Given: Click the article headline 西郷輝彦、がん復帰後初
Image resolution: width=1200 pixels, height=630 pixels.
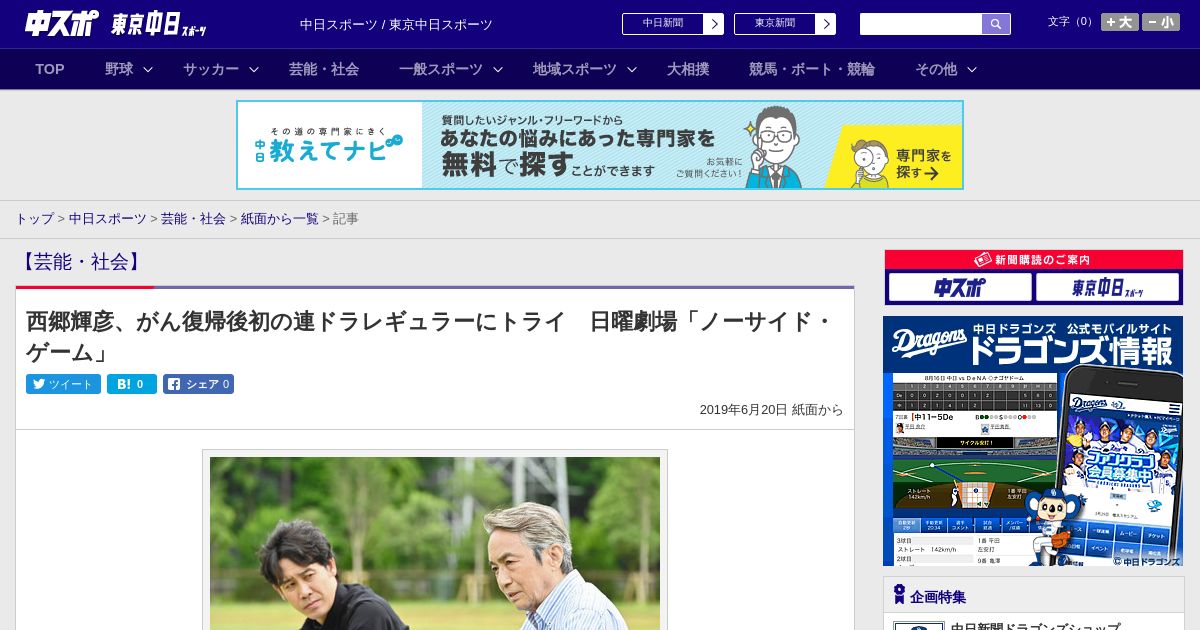Looking at the screenshot, I should (x=430, y=337).
